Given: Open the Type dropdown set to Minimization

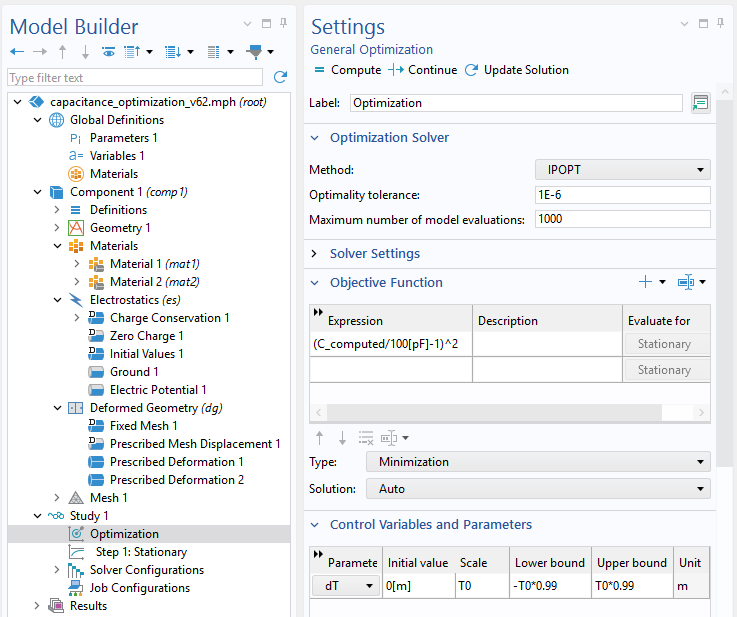Looking at the screenshot, I should point(538,462).
